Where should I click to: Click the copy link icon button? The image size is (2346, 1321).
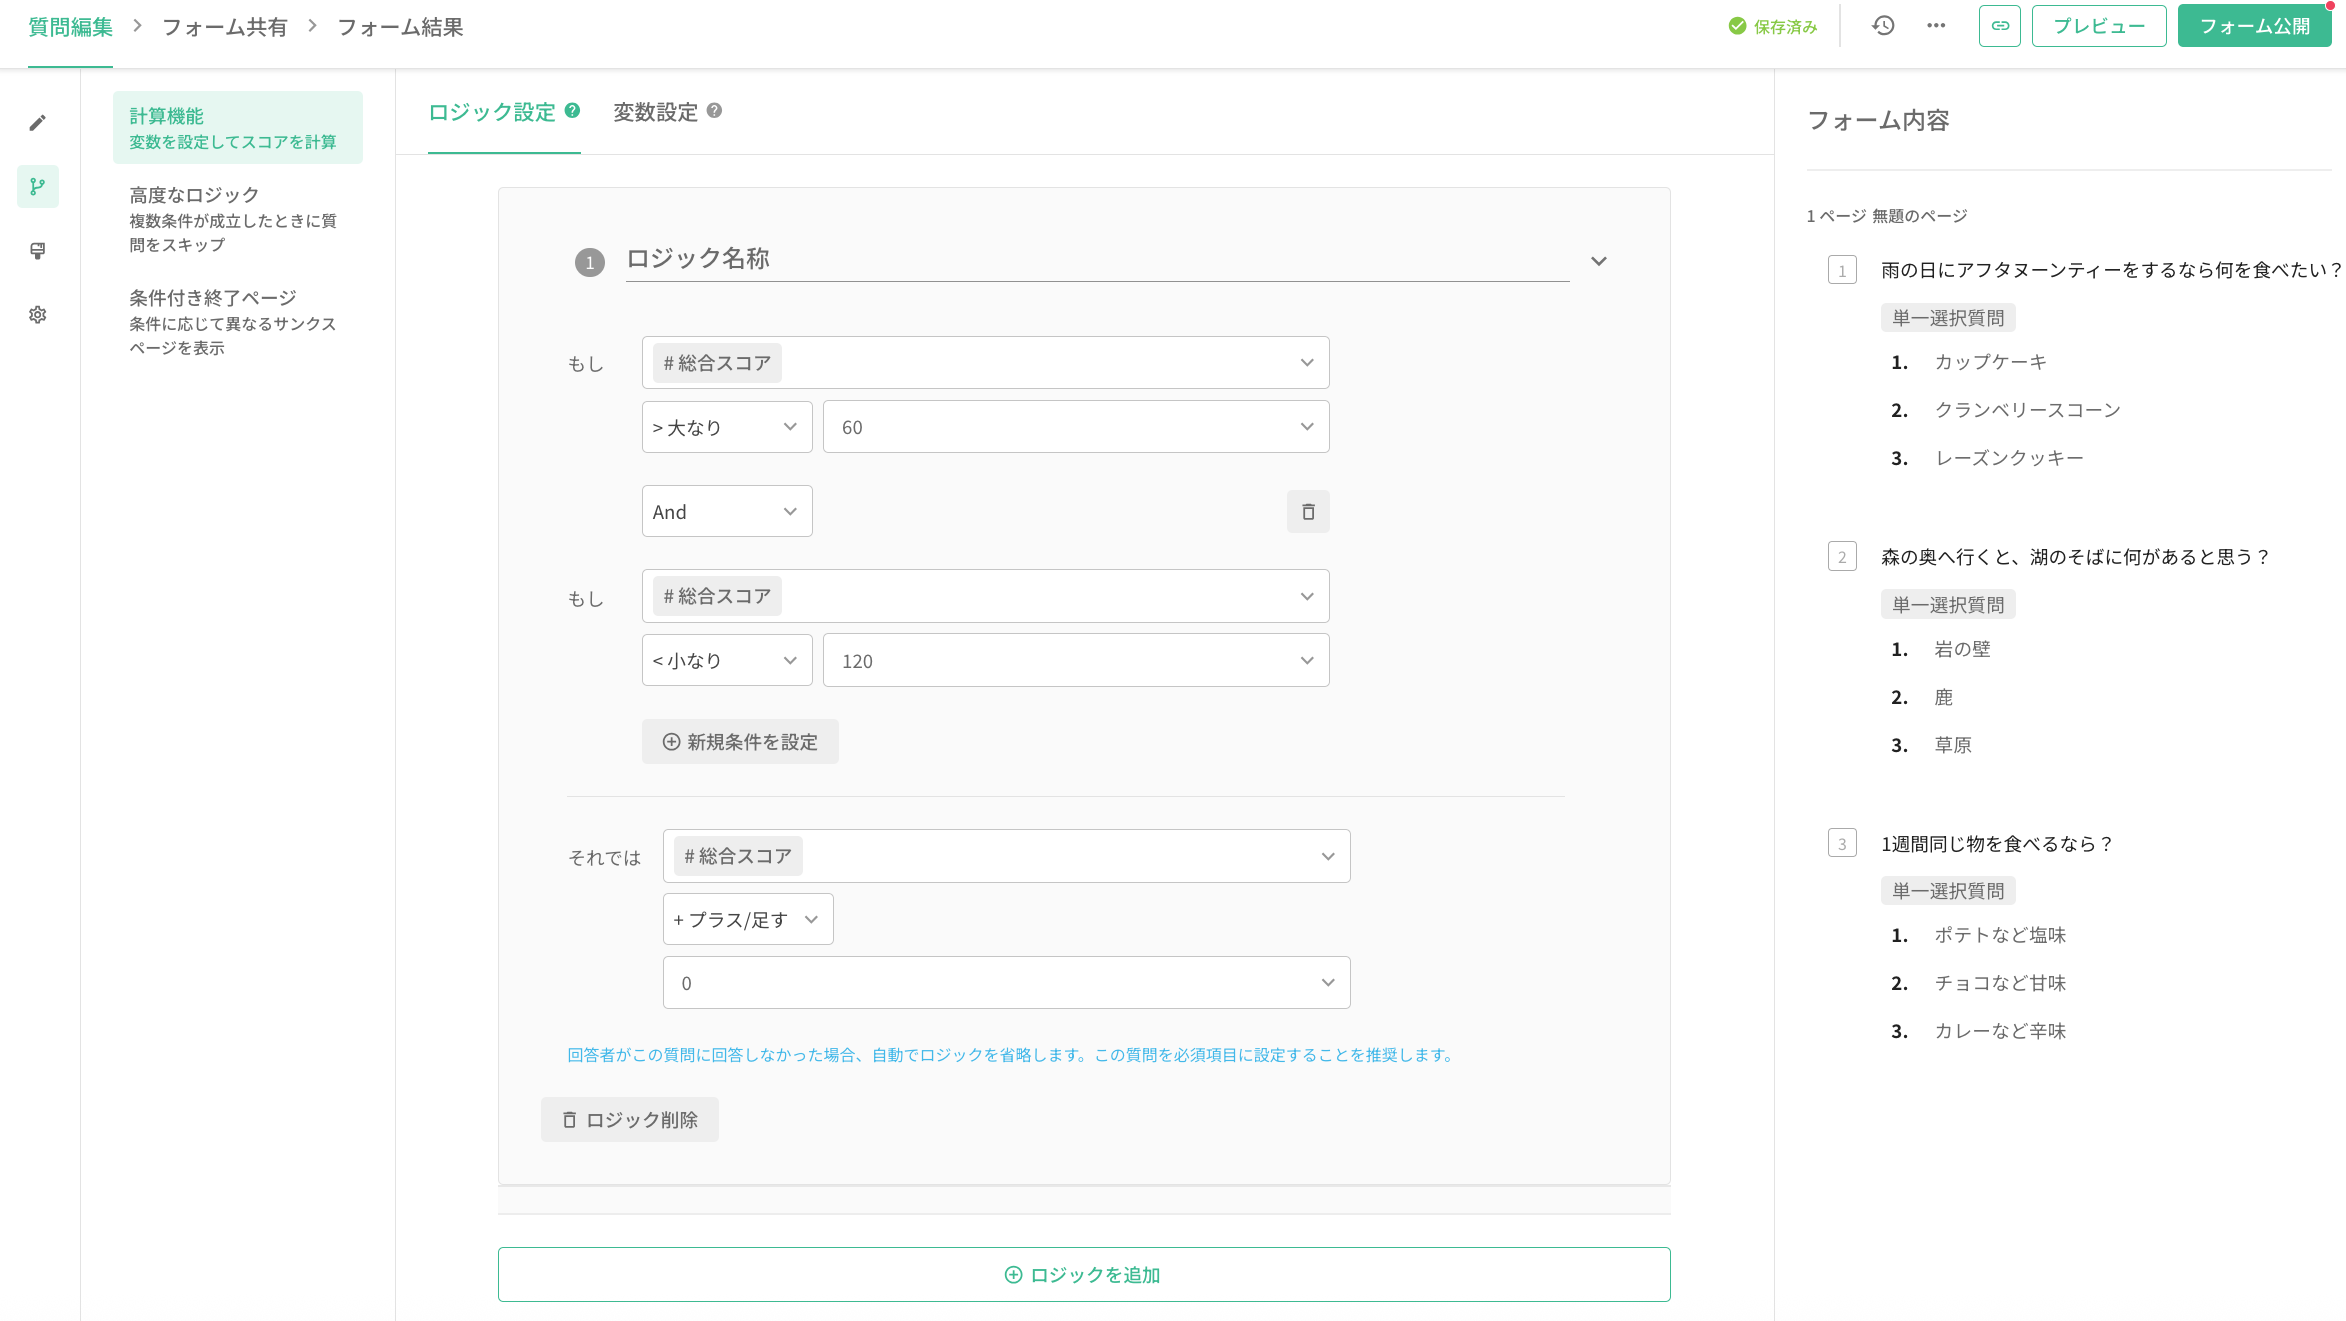pos(1999,26)
